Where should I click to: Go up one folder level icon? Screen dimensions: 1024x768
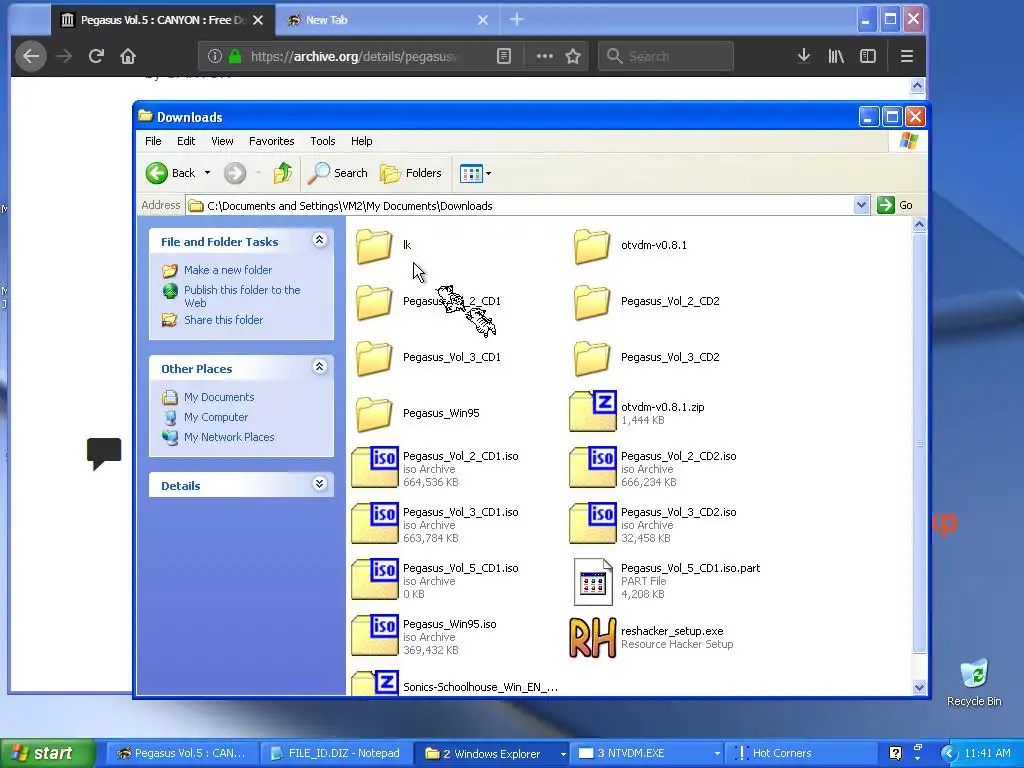click(283, 173)
